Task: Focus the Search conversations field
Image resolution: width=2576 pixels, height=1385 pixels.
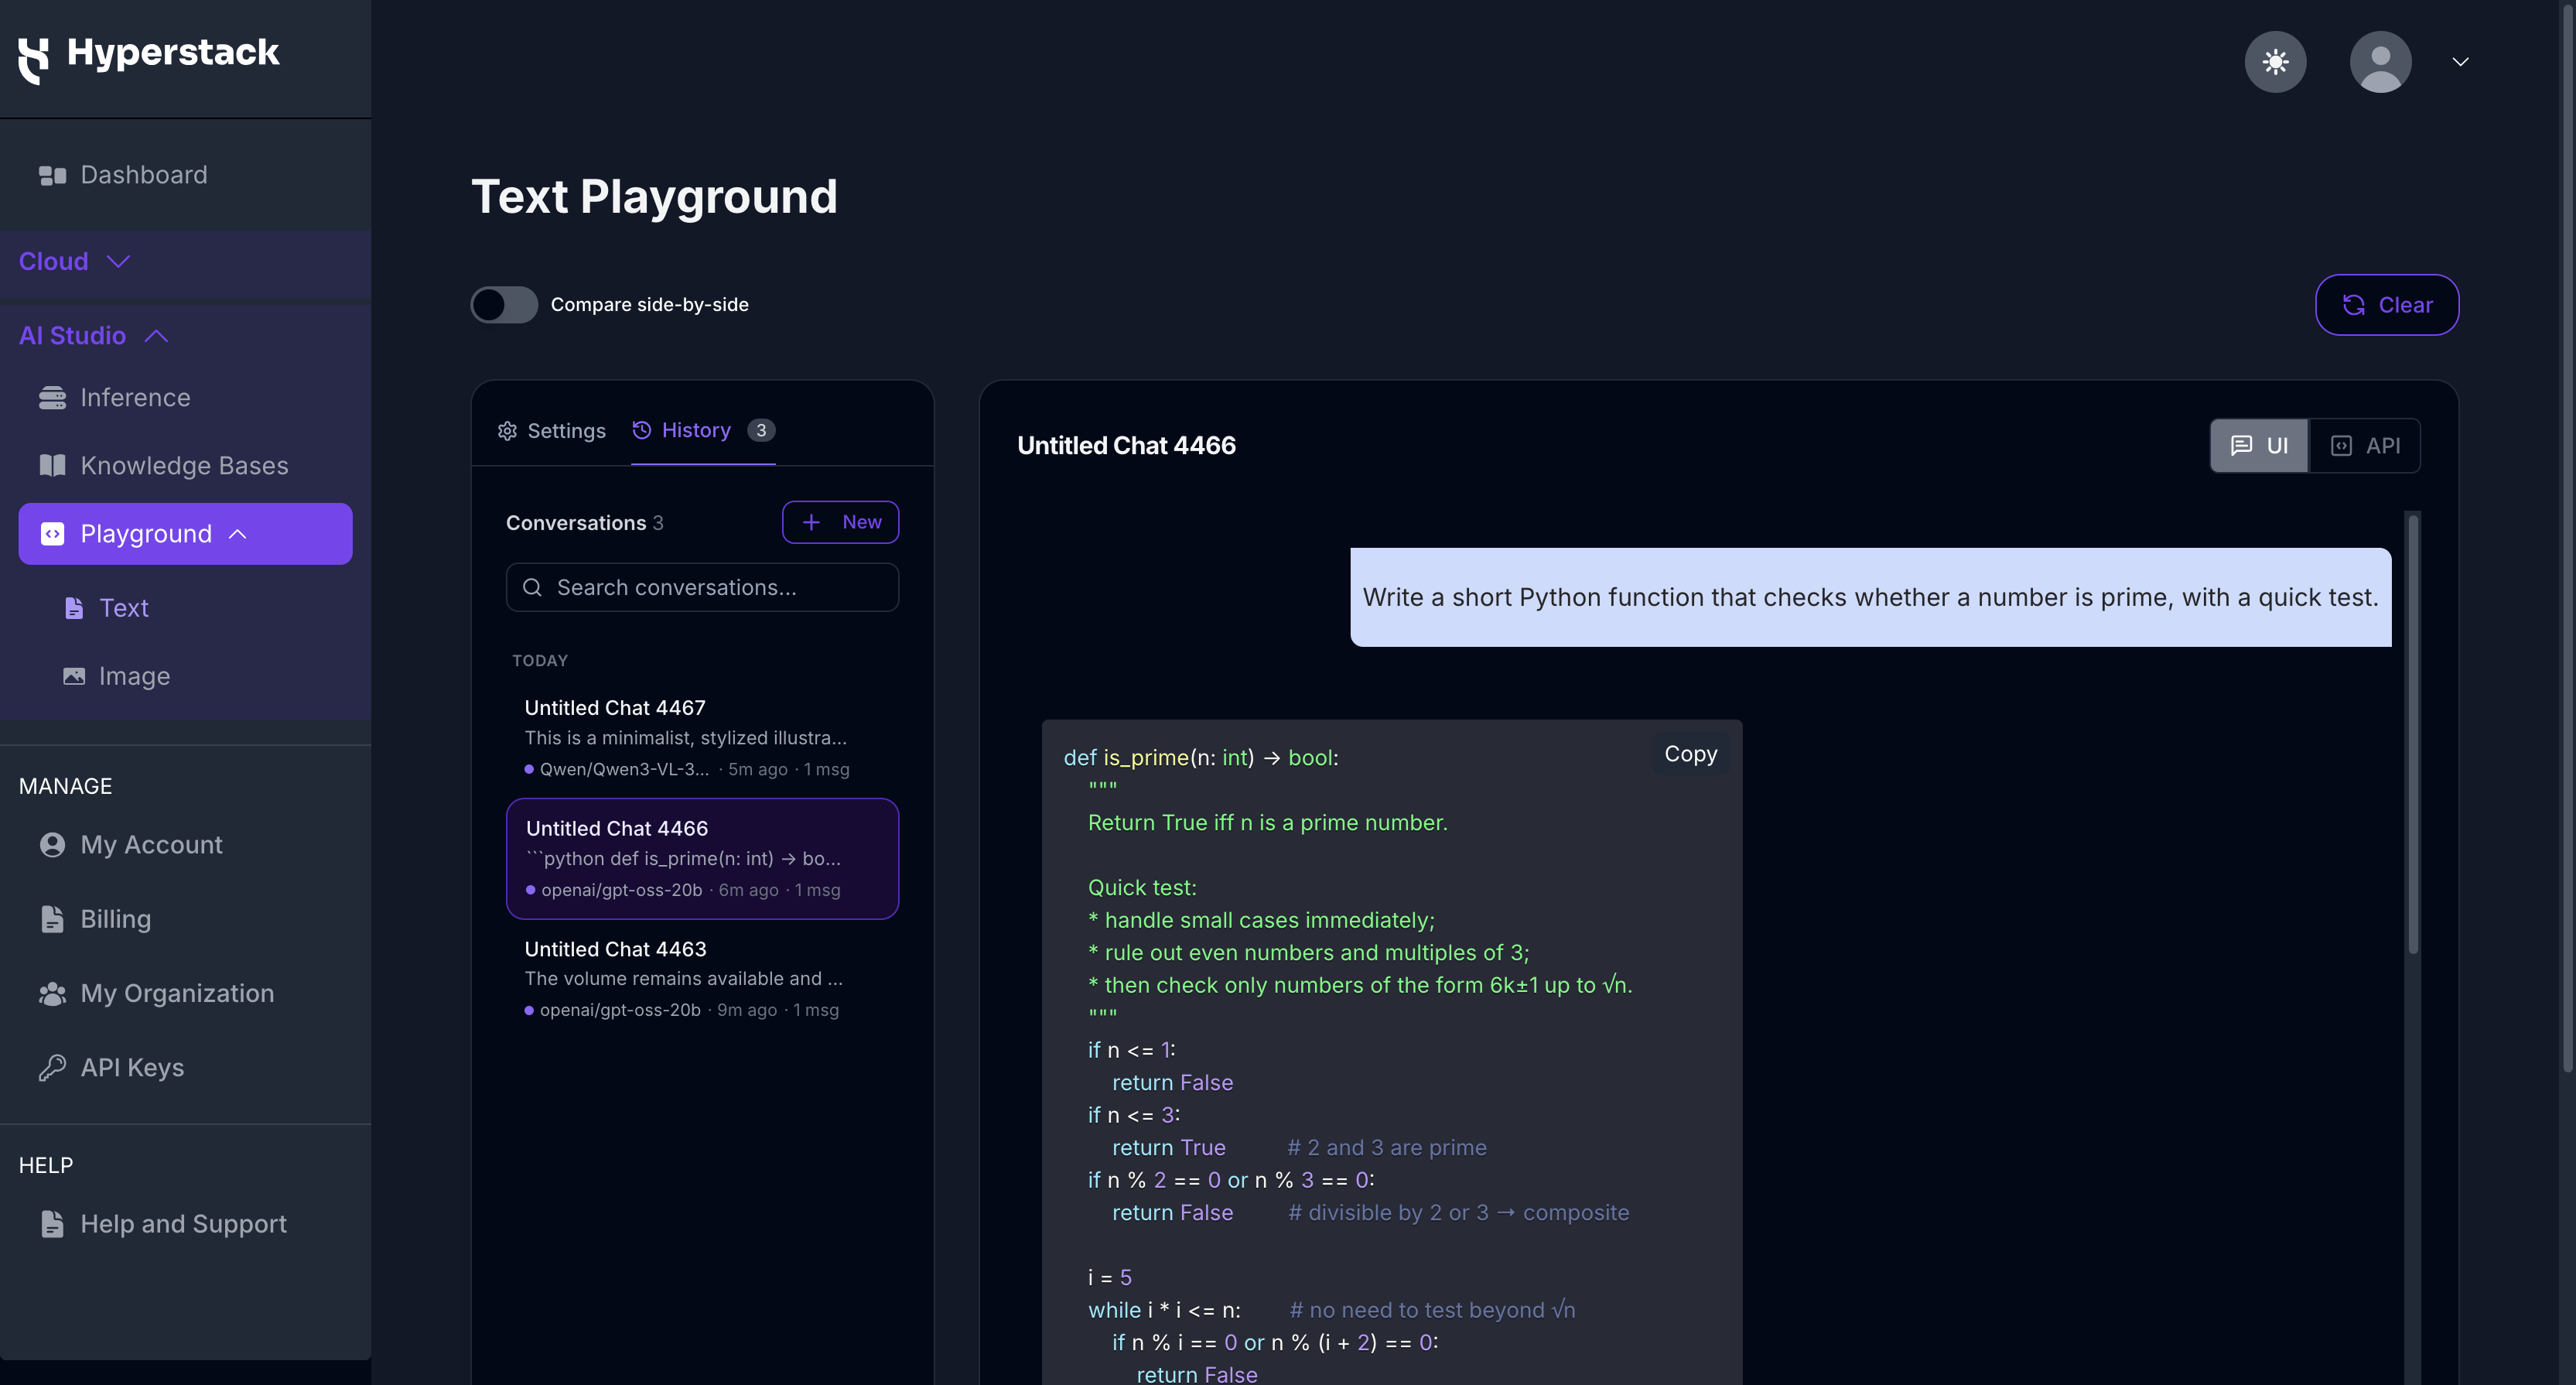Action: pos(702,588)
